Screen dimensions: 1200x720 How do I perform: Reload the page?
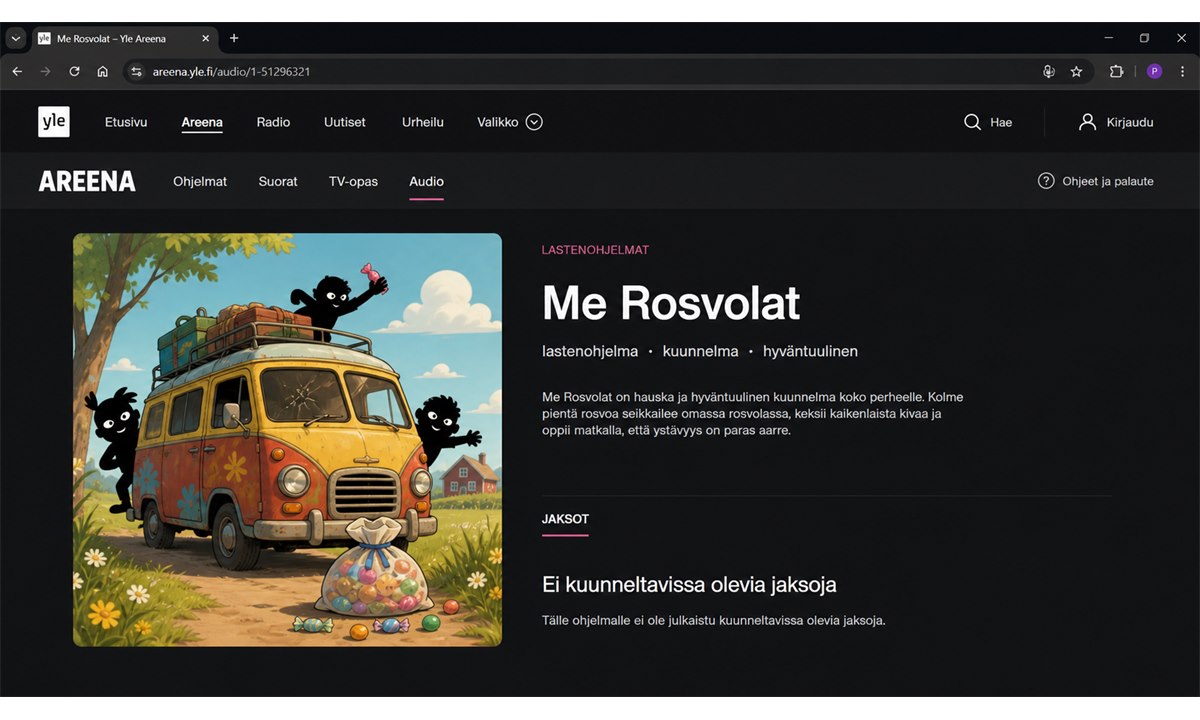click(74, 72)
